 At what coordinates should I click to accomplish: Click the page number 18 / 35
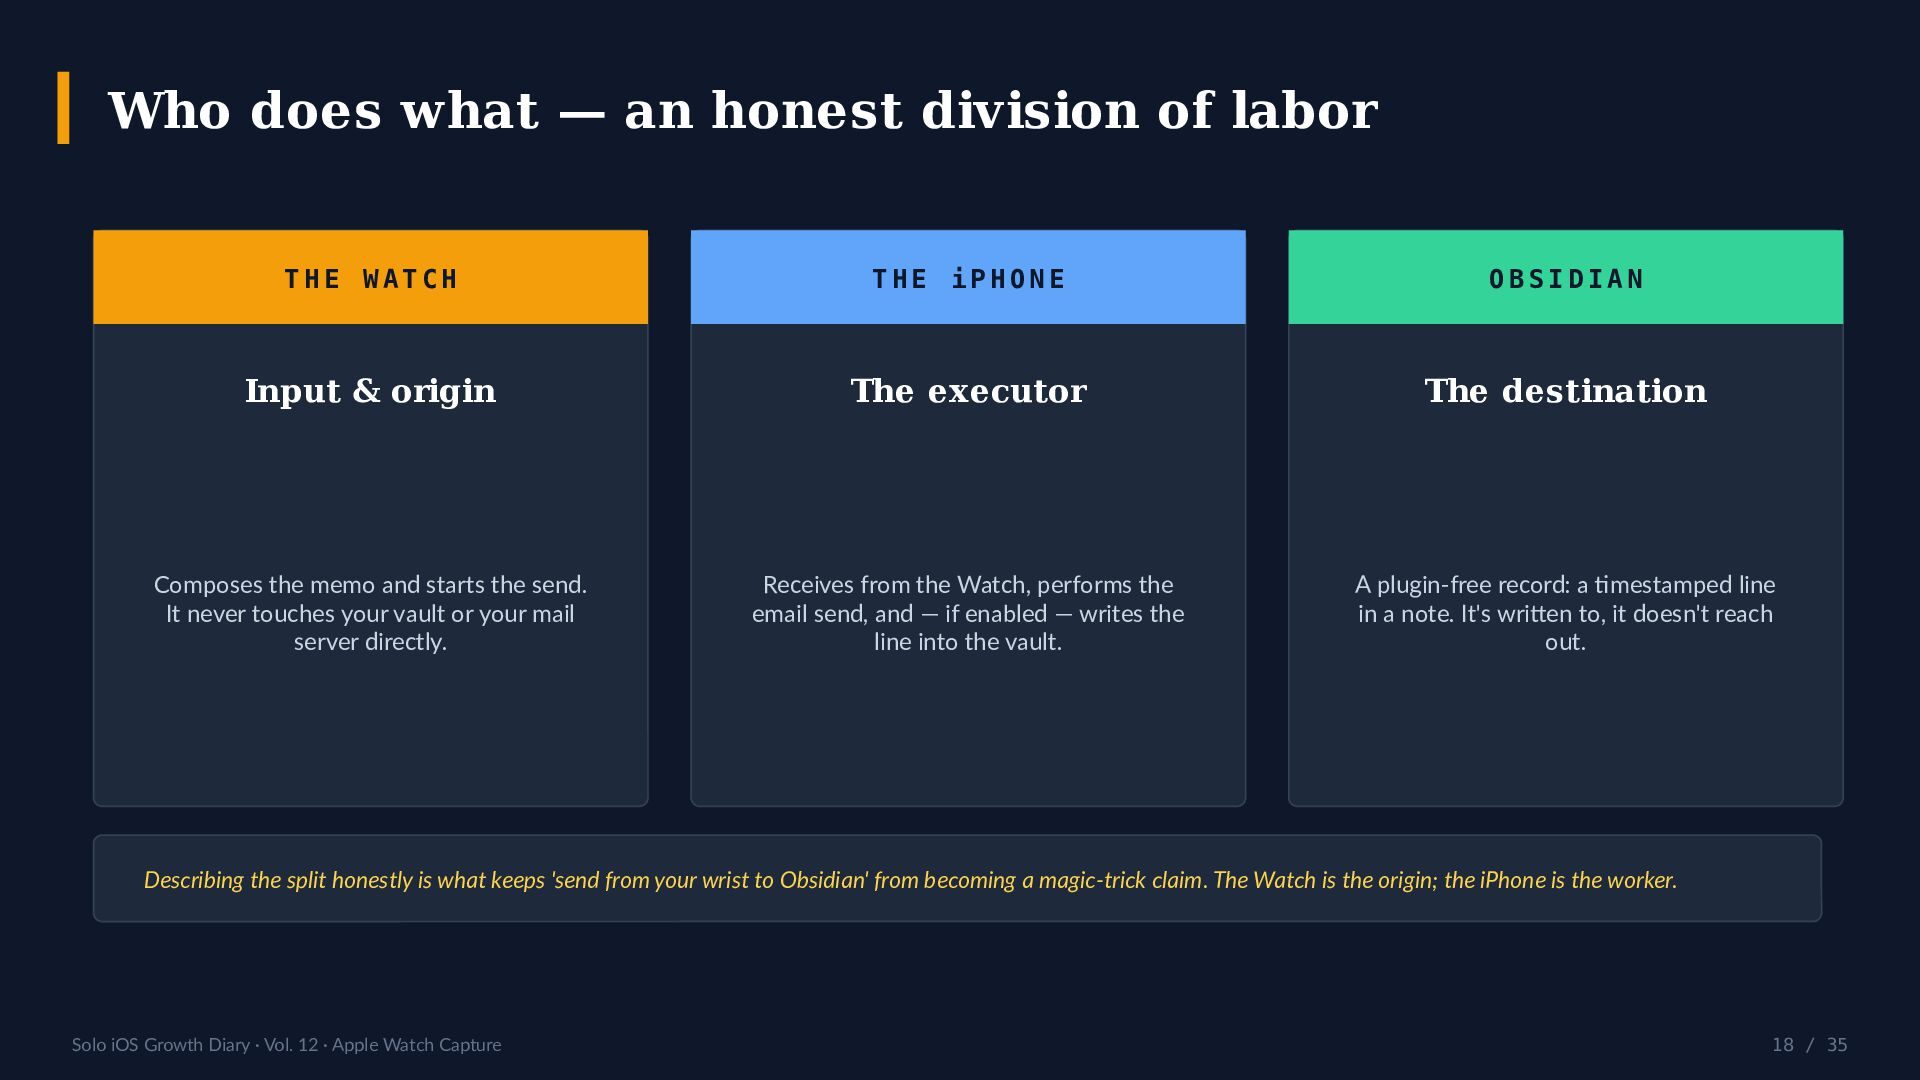click(x=1809, y=1044)
